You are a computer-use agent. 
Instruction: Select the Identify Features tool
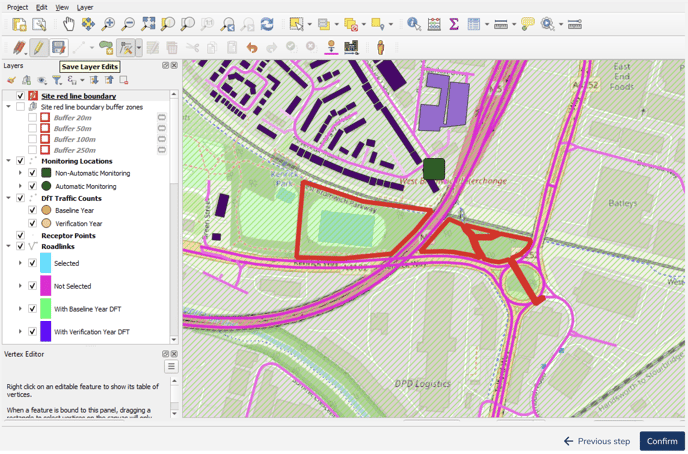(x=413, y=24)
